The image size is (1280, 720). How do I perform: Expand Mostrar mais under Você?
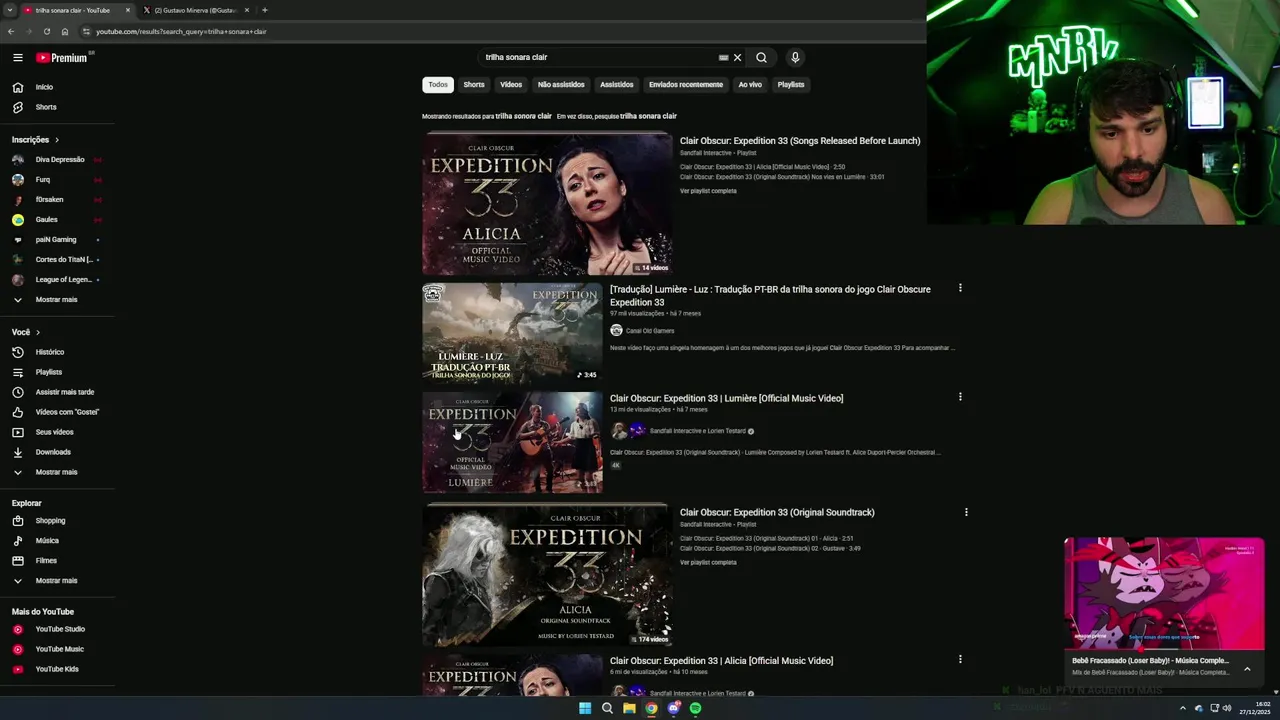click(57, 472)
